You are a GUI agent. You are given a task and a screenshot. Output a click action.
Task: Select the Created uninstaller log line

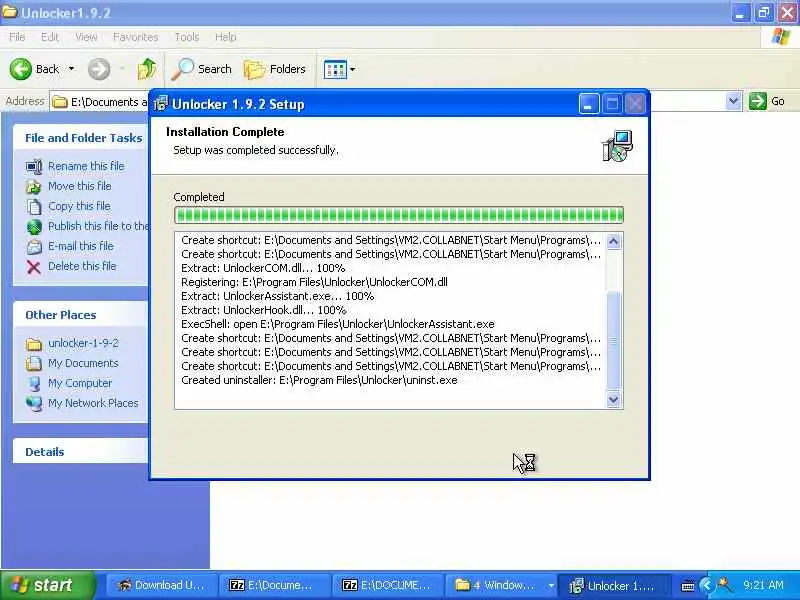click(319, 380)
